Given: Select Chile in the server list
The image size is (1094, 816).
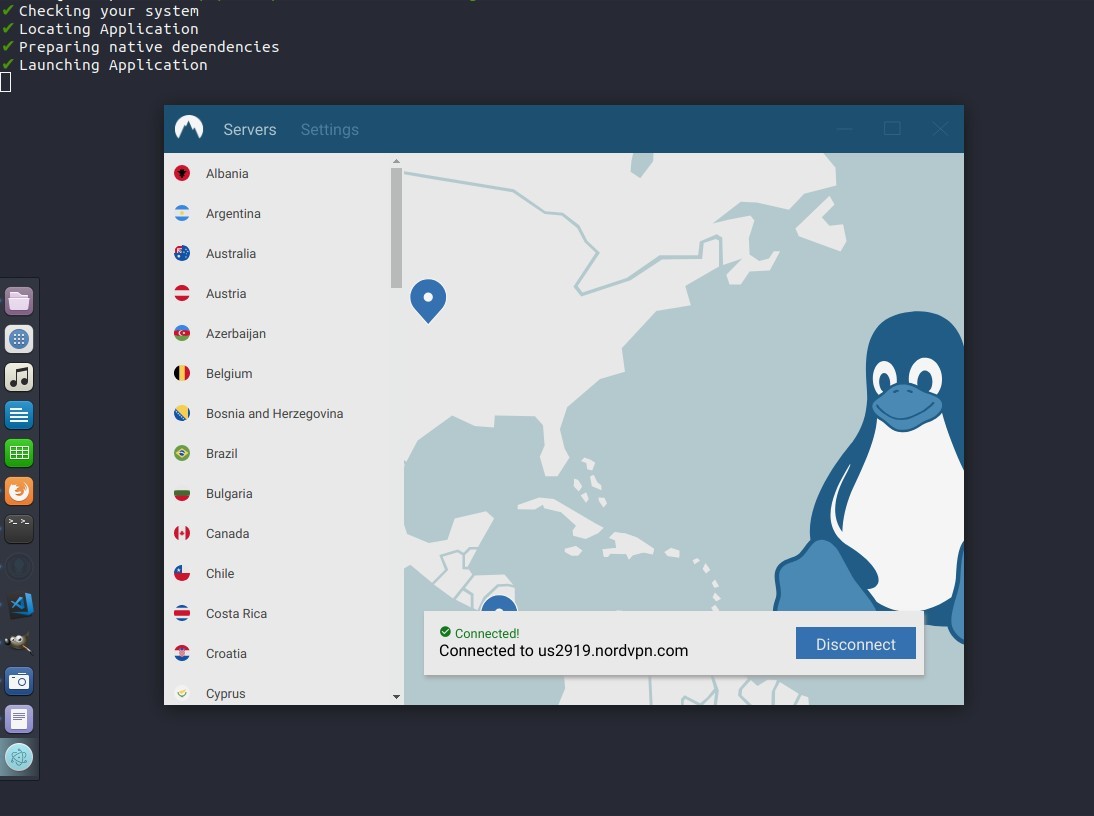Looking at the screenshot, I should [277, 573].
